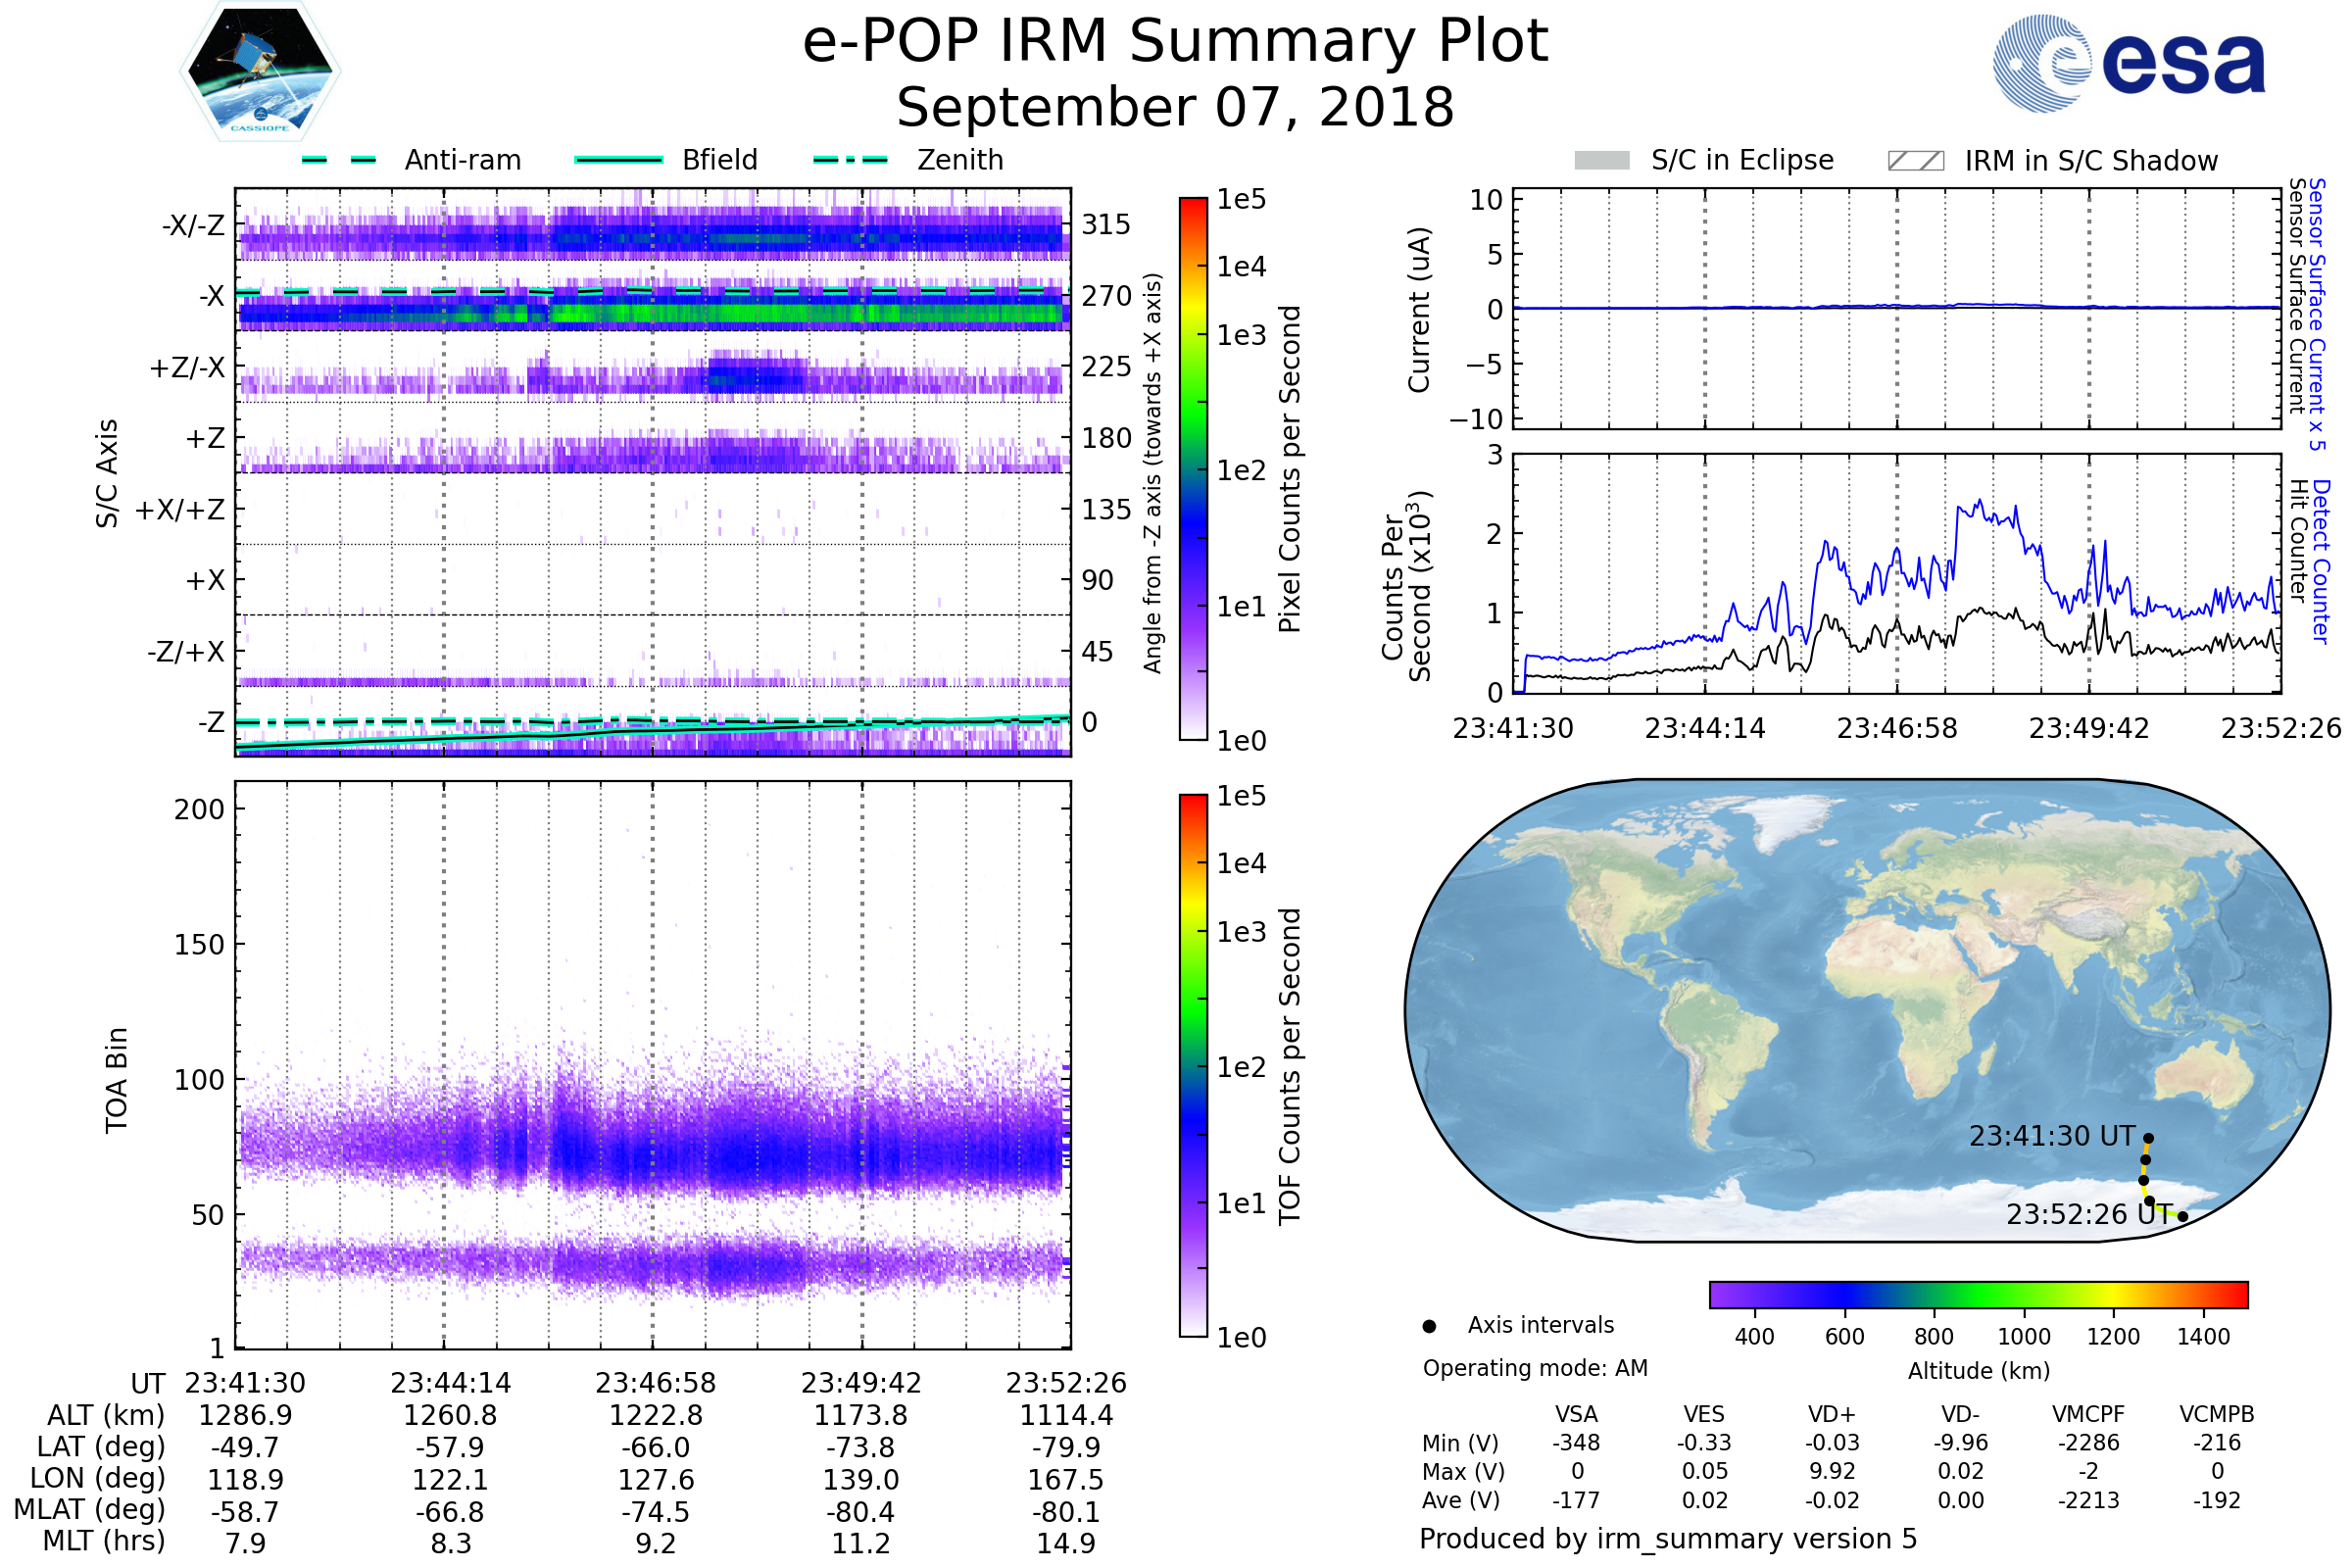Click the hatched IRM in S/C Shadow patch
2352x1568 pixels.
[1915, 161]
